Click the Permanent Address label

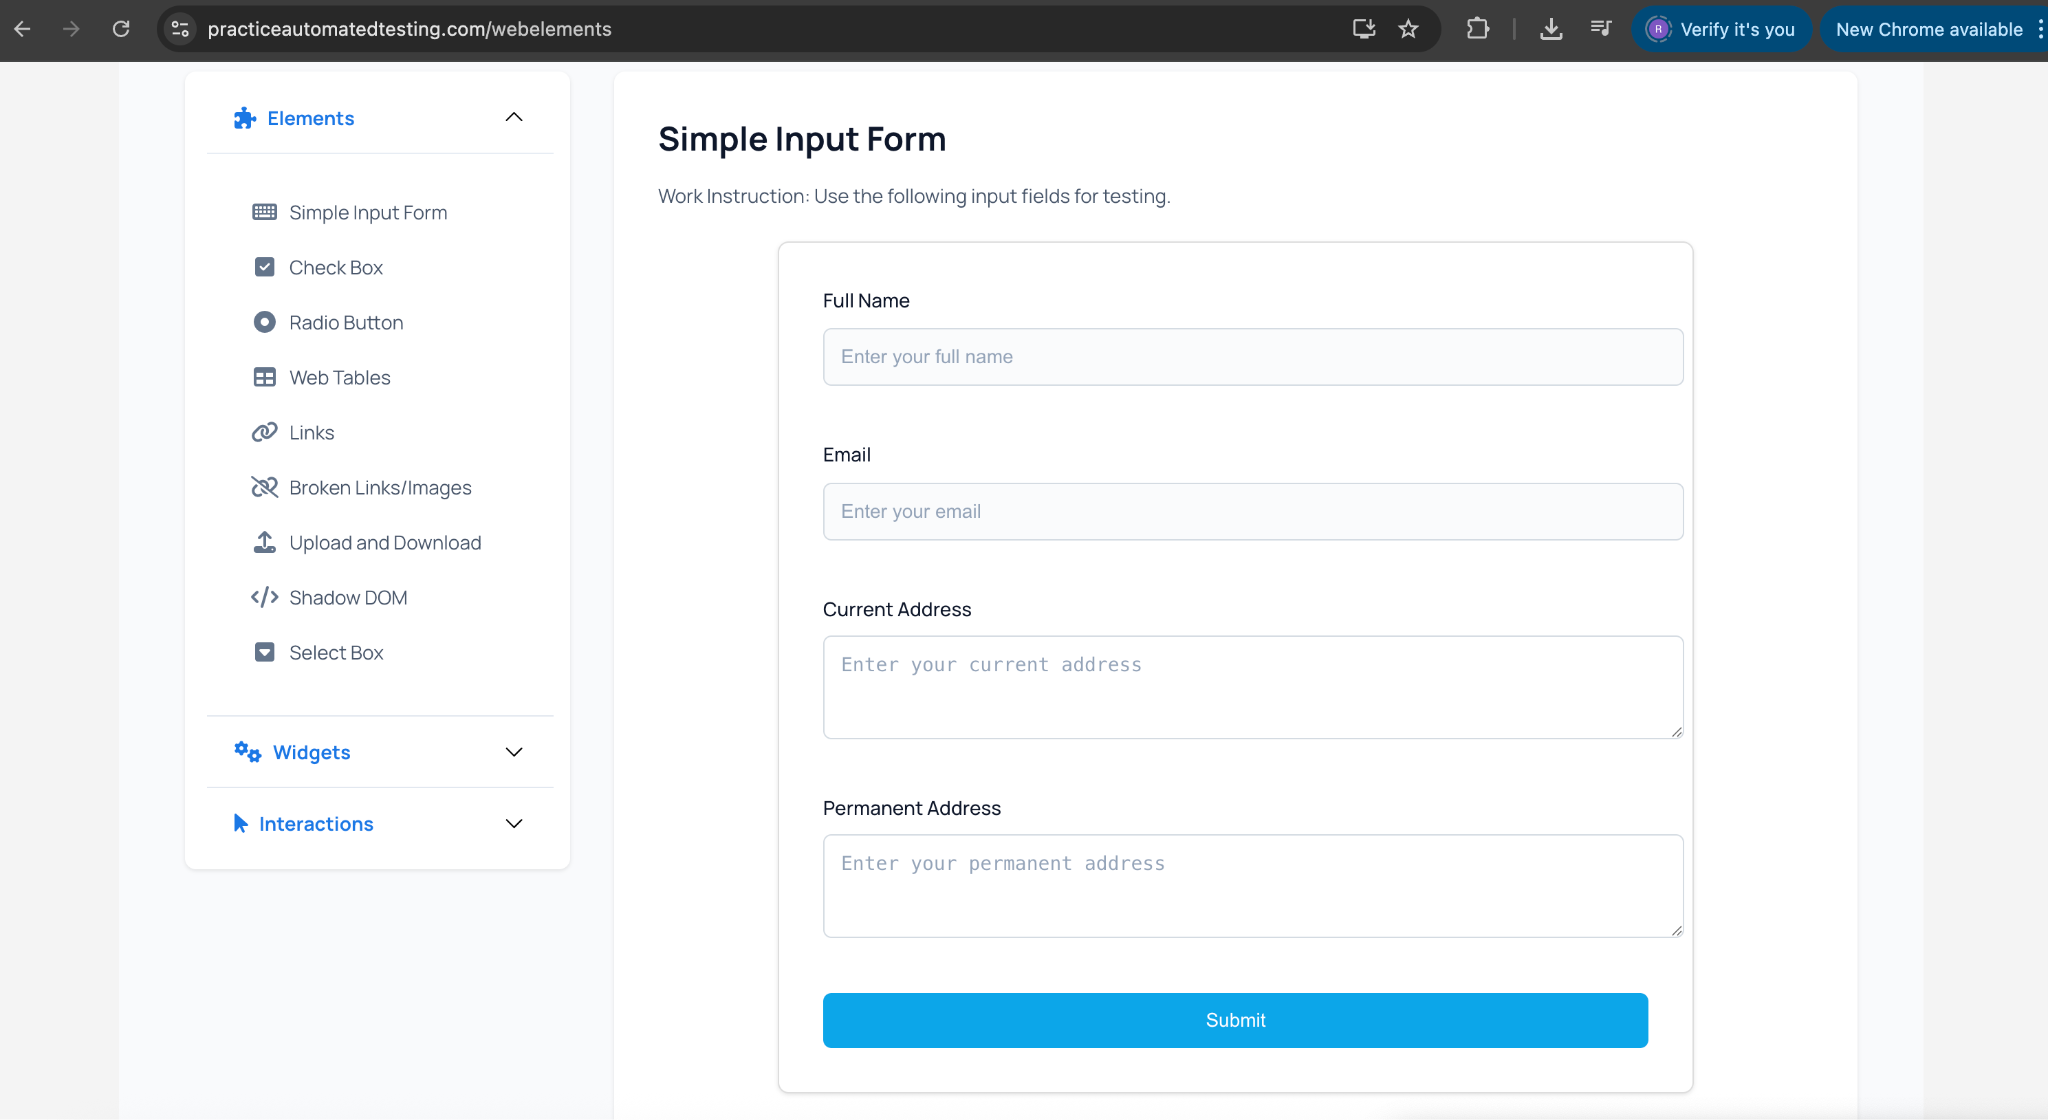coord(912,808)
